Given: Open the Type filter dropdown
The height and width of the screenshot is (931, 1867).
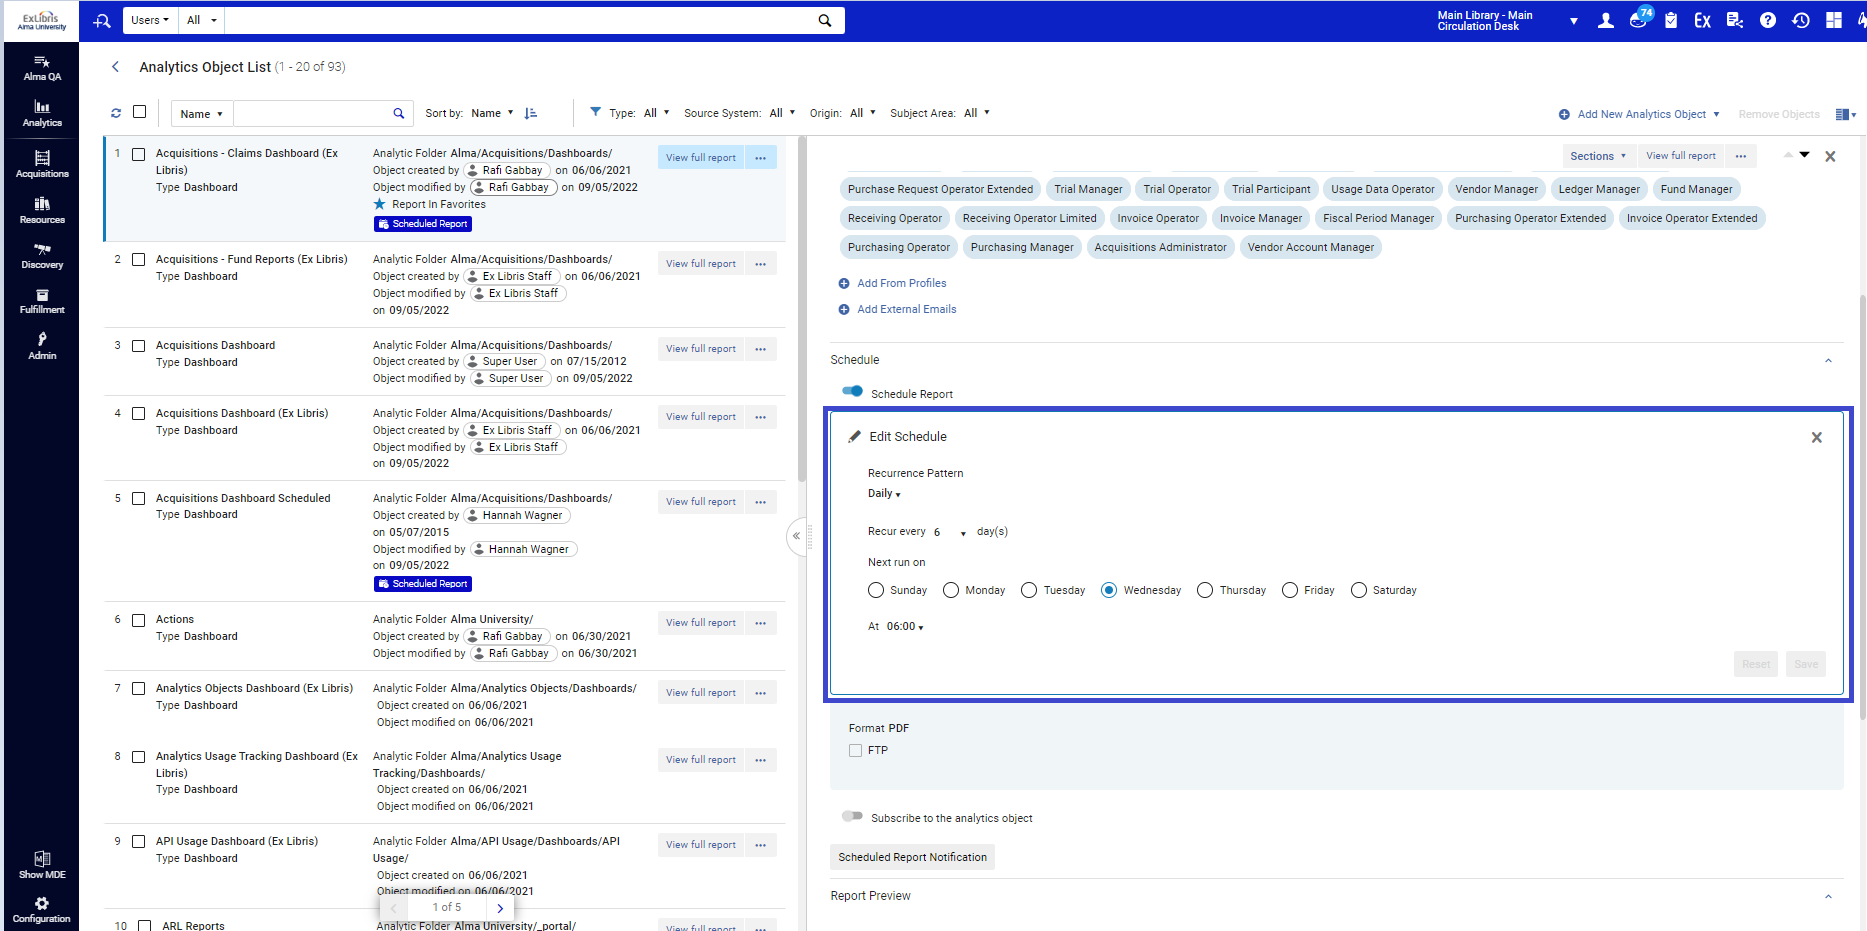Looking at the screenshot, I should click(656, 113).
